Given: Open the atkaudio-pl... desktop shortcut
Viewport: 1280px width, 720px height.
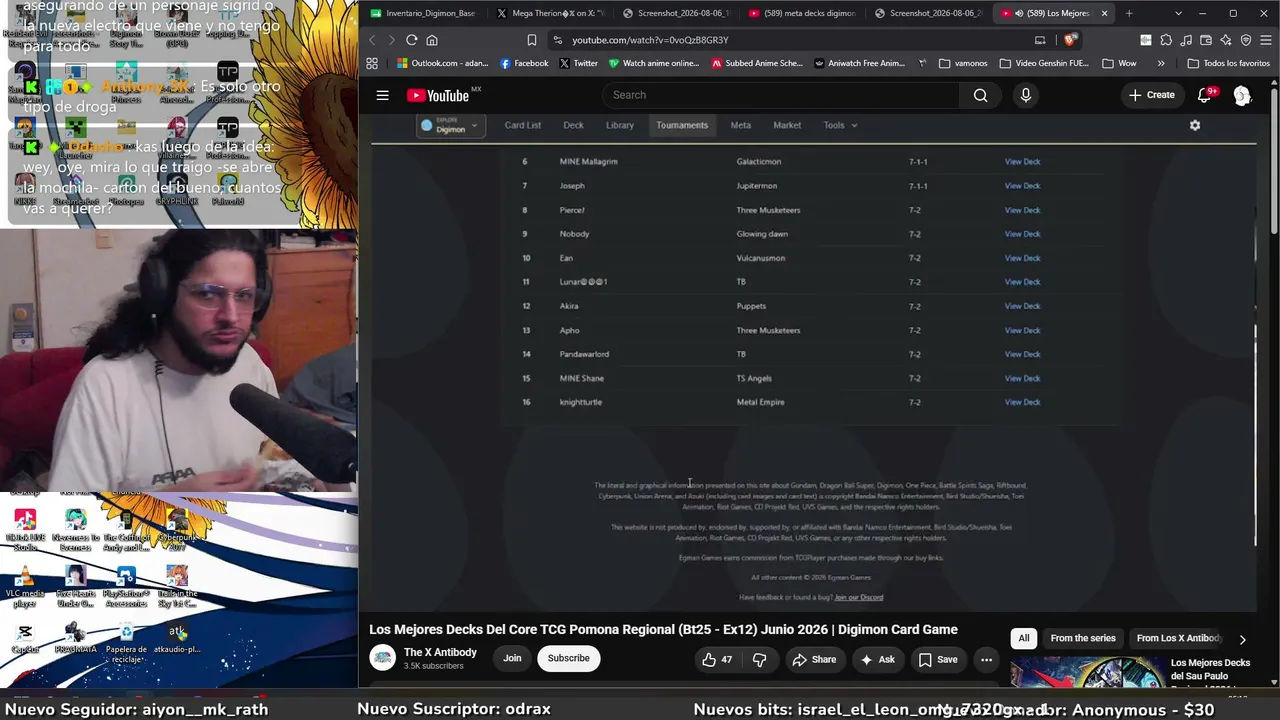Looking at the screenshot, I should 177,638.
